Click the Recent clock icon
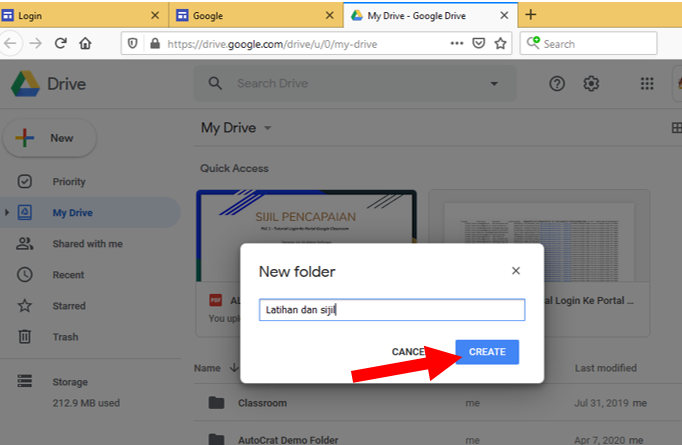 click(x=24, y=275)
